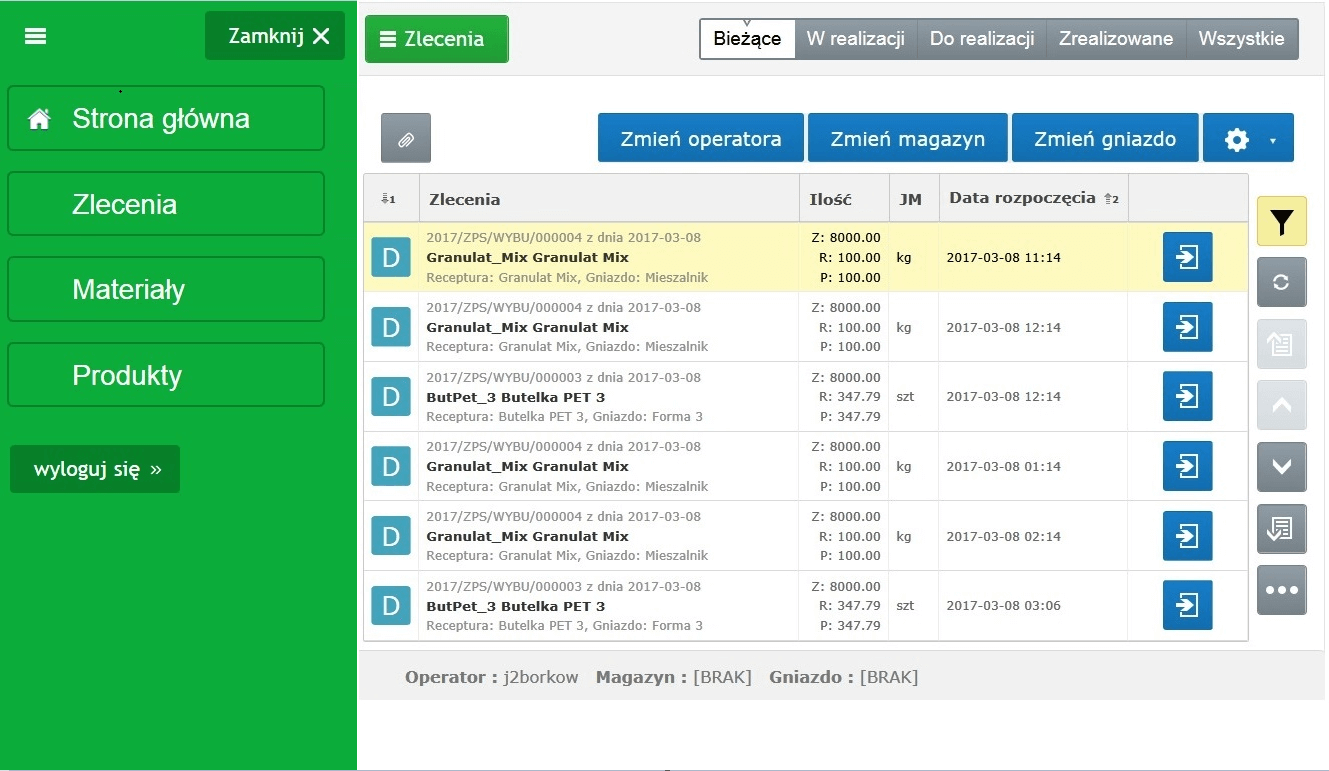The width and height of the screenshot is (1329, 771).
Task: Click Zmień gniazdo button
Action: [x=1105, y=138]
